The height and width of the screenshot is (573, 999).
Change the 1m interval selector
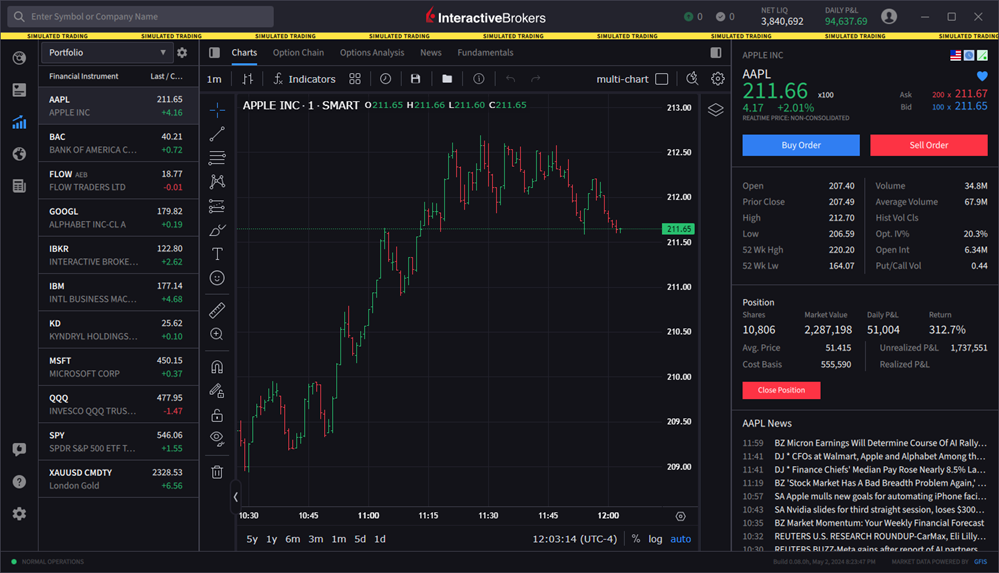[x=214, y=79]
